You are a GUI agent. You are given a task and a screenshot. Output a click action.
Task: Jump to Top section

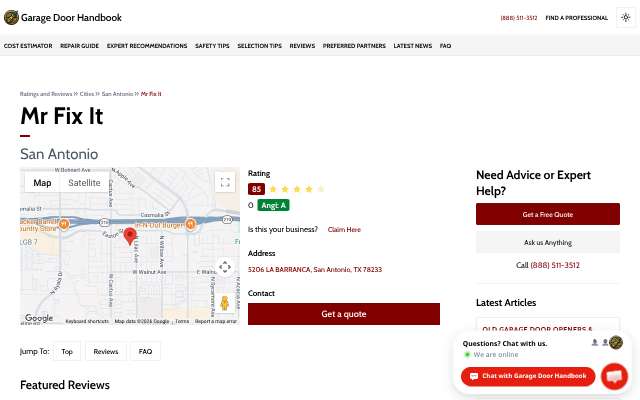pos(67,351)
